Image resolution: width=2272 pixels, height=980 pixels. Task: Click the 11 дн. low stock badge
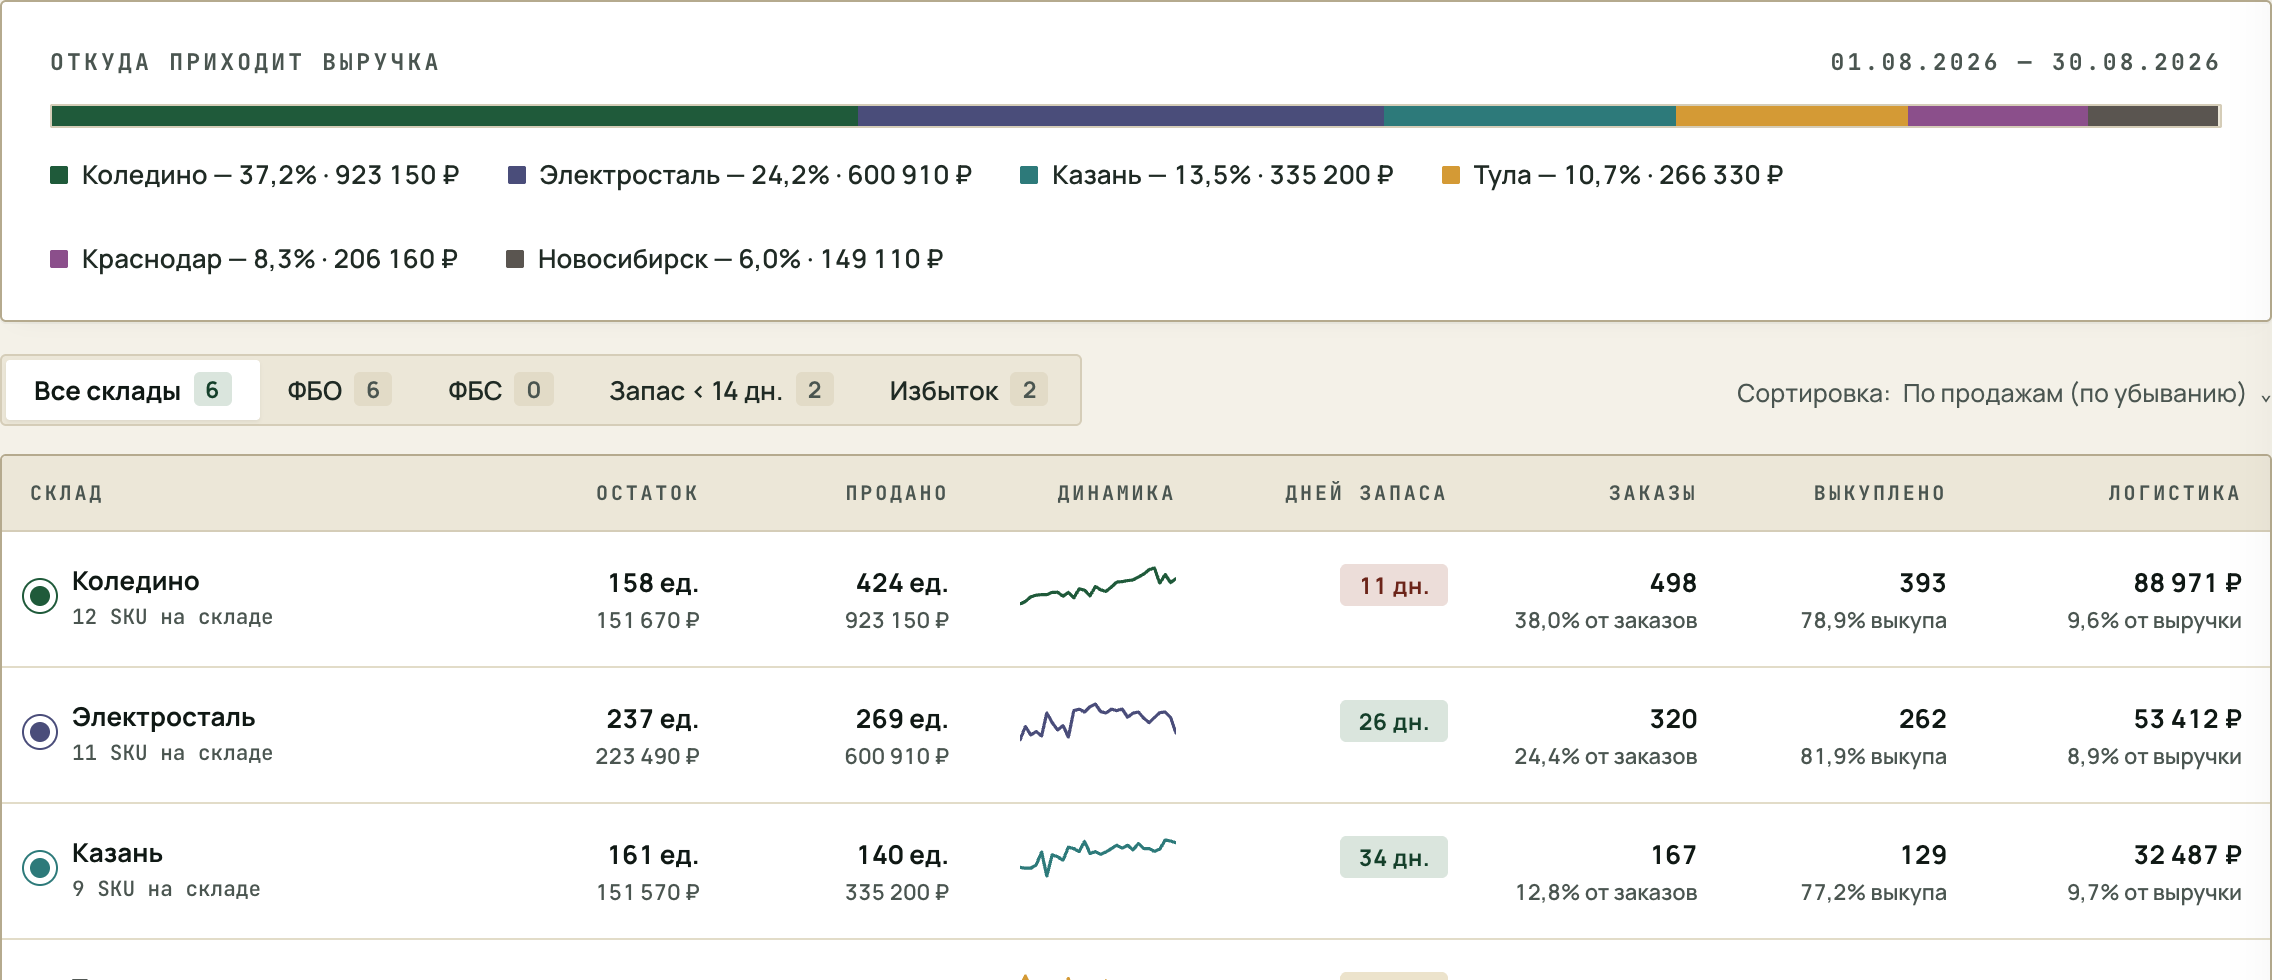1393,585
